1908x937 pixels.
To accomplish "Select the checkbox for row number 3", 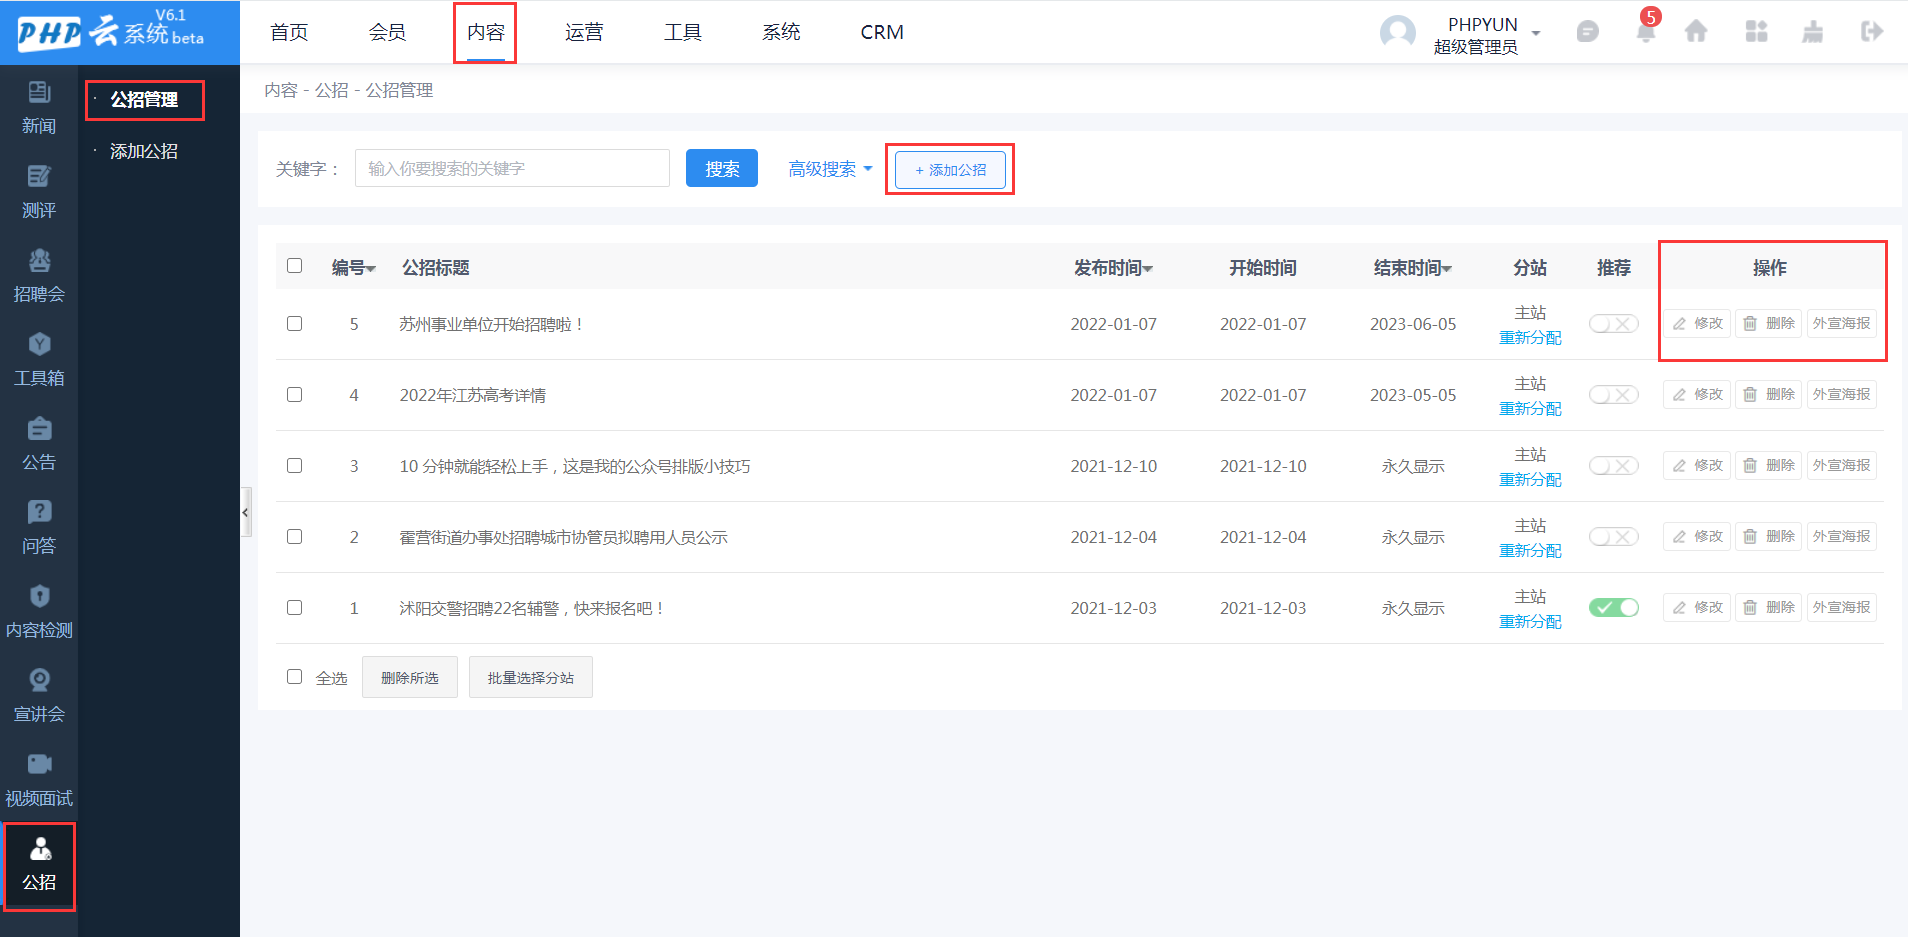I will (x=294, y=466).
